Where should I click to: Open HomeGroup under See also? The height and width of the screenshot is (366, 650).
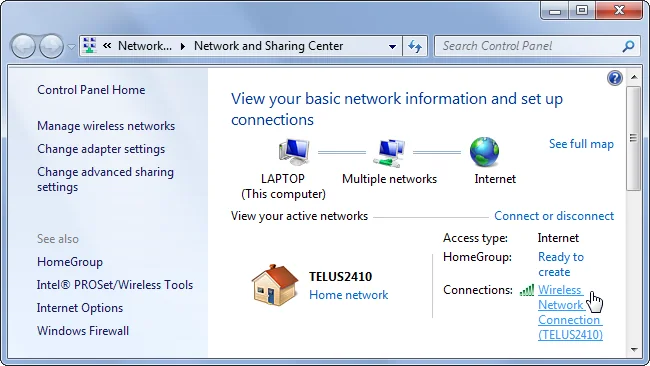point(70,262)
